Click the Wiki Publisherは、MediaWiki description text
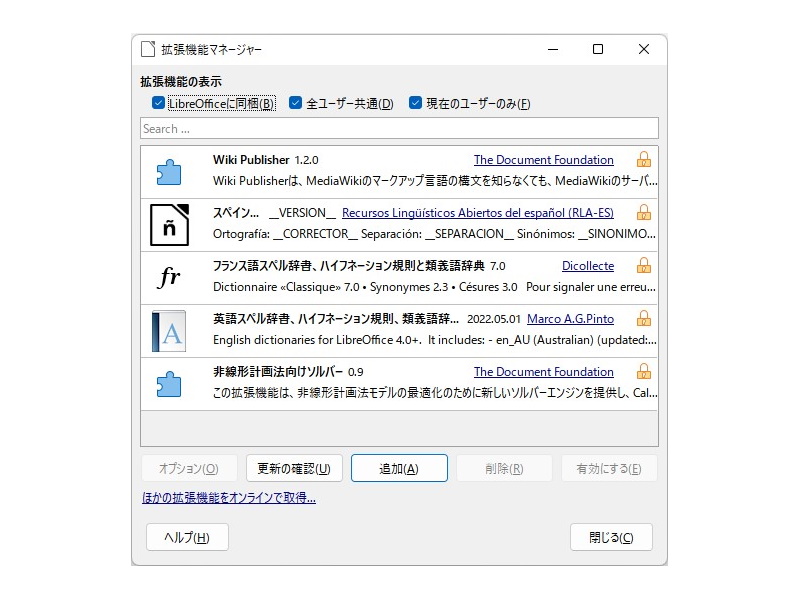The width and height of the screenshot is (800, 600). tap(435, 181)
